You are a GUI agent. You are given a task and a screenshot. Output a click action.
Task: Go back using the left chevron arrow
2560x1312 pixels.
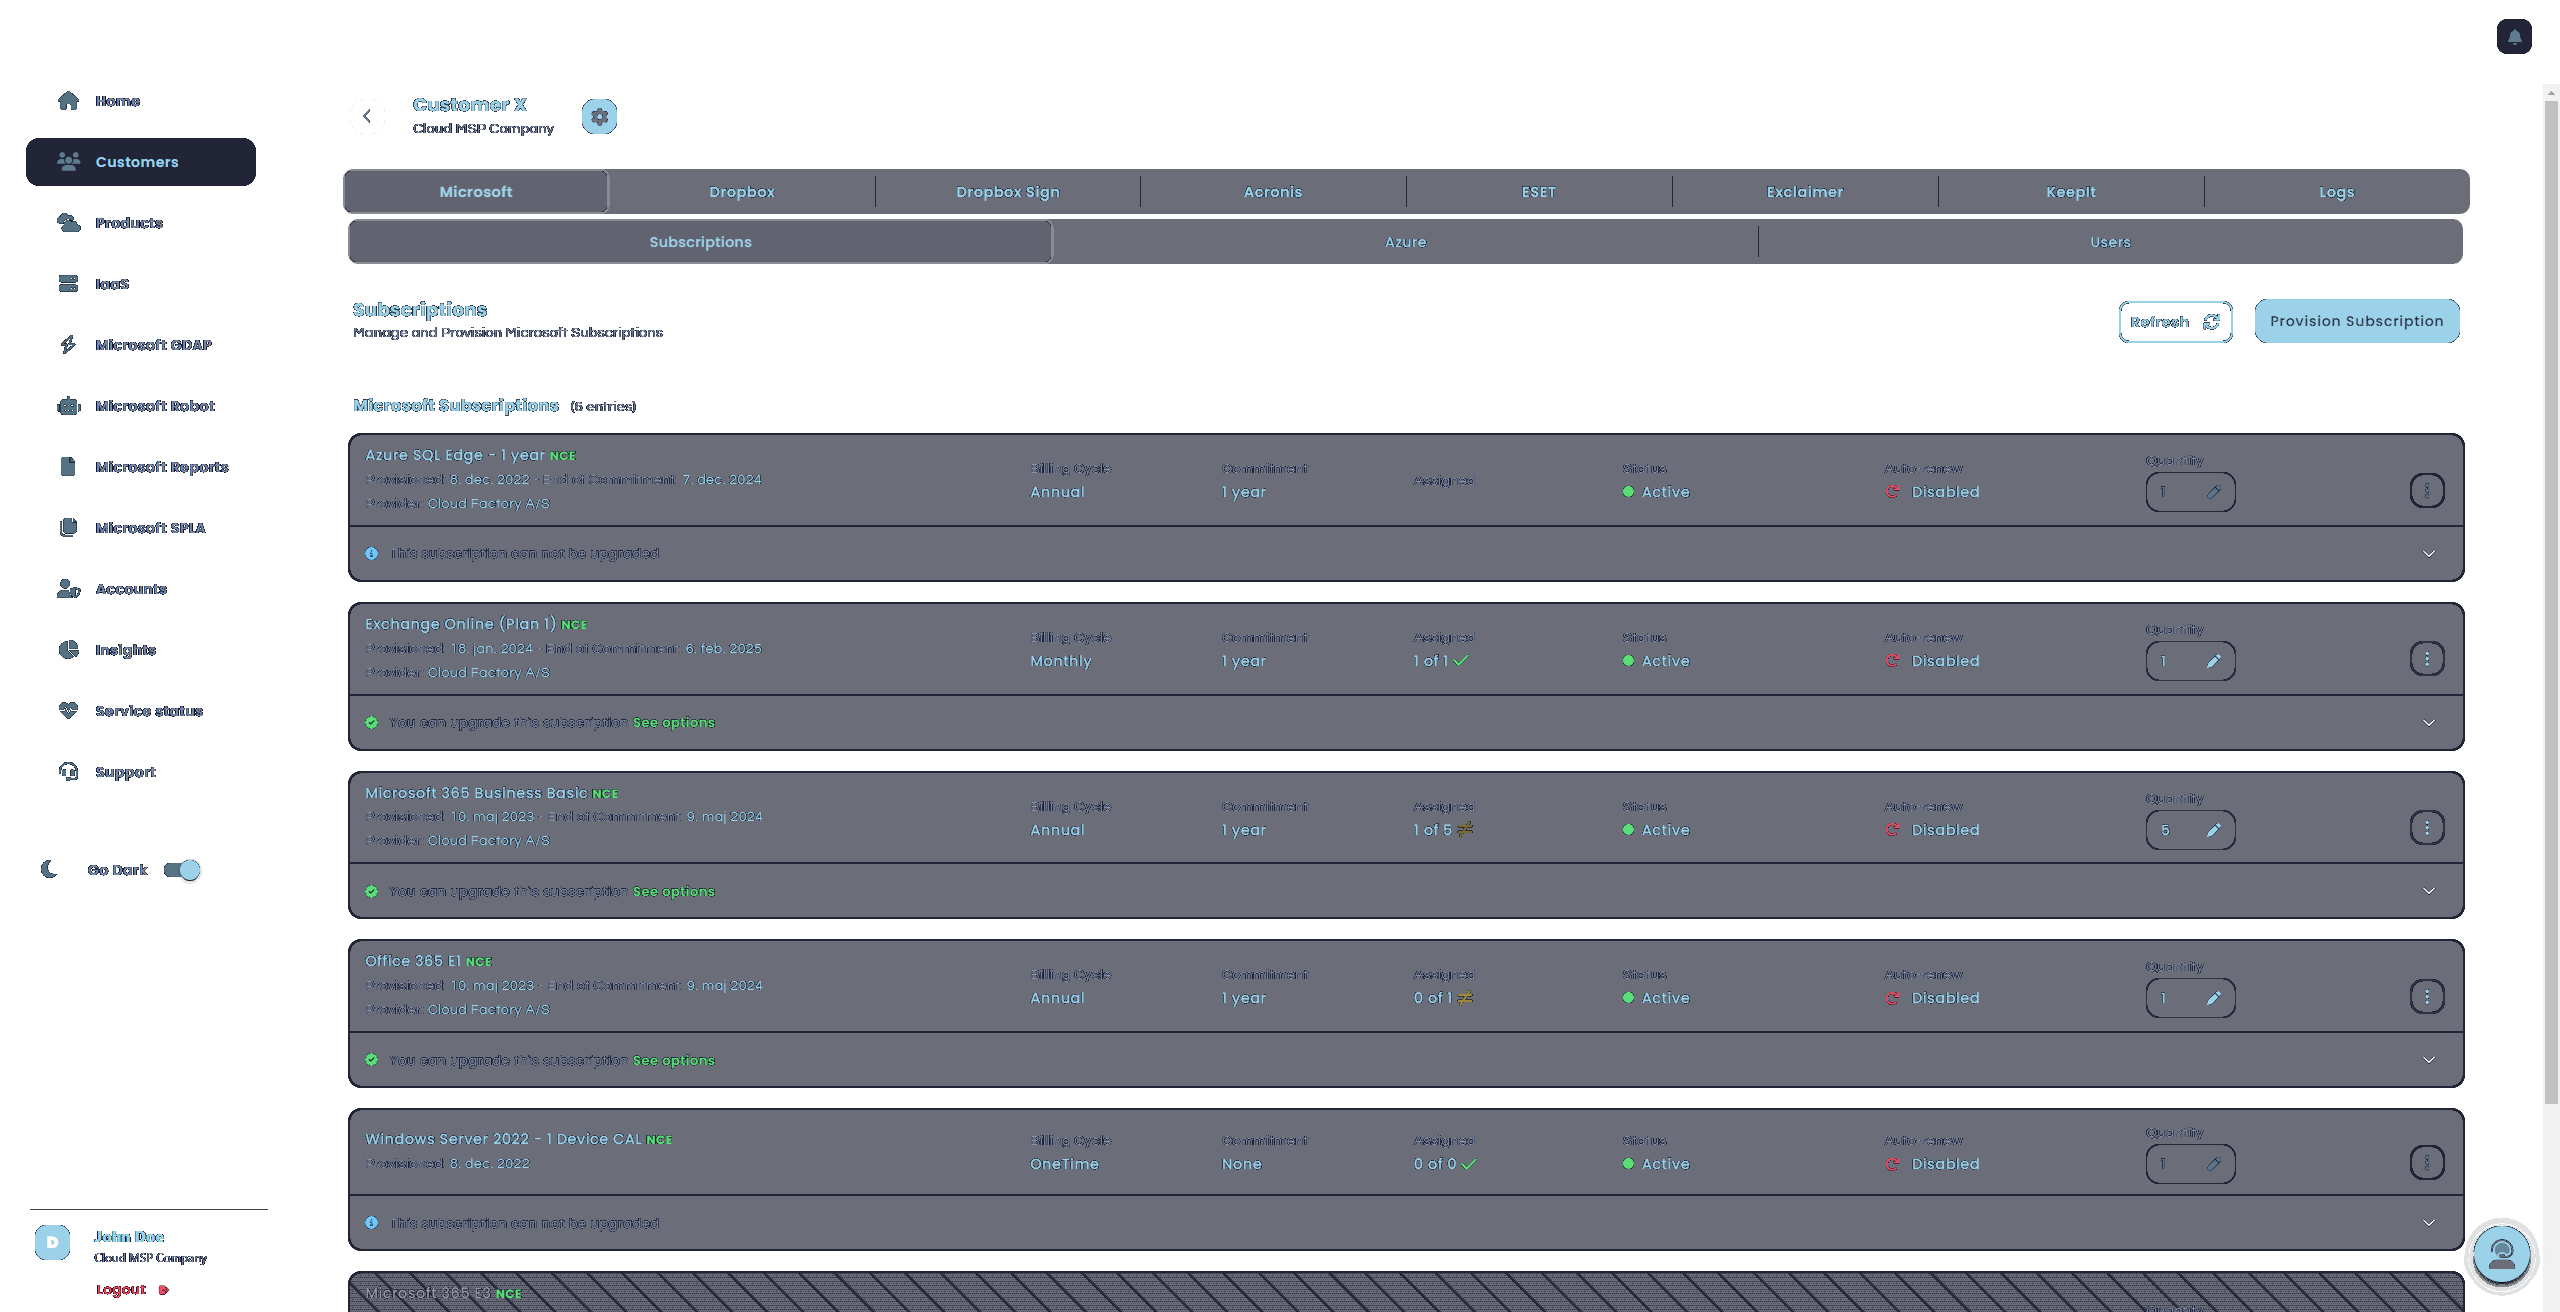(367, 116)
